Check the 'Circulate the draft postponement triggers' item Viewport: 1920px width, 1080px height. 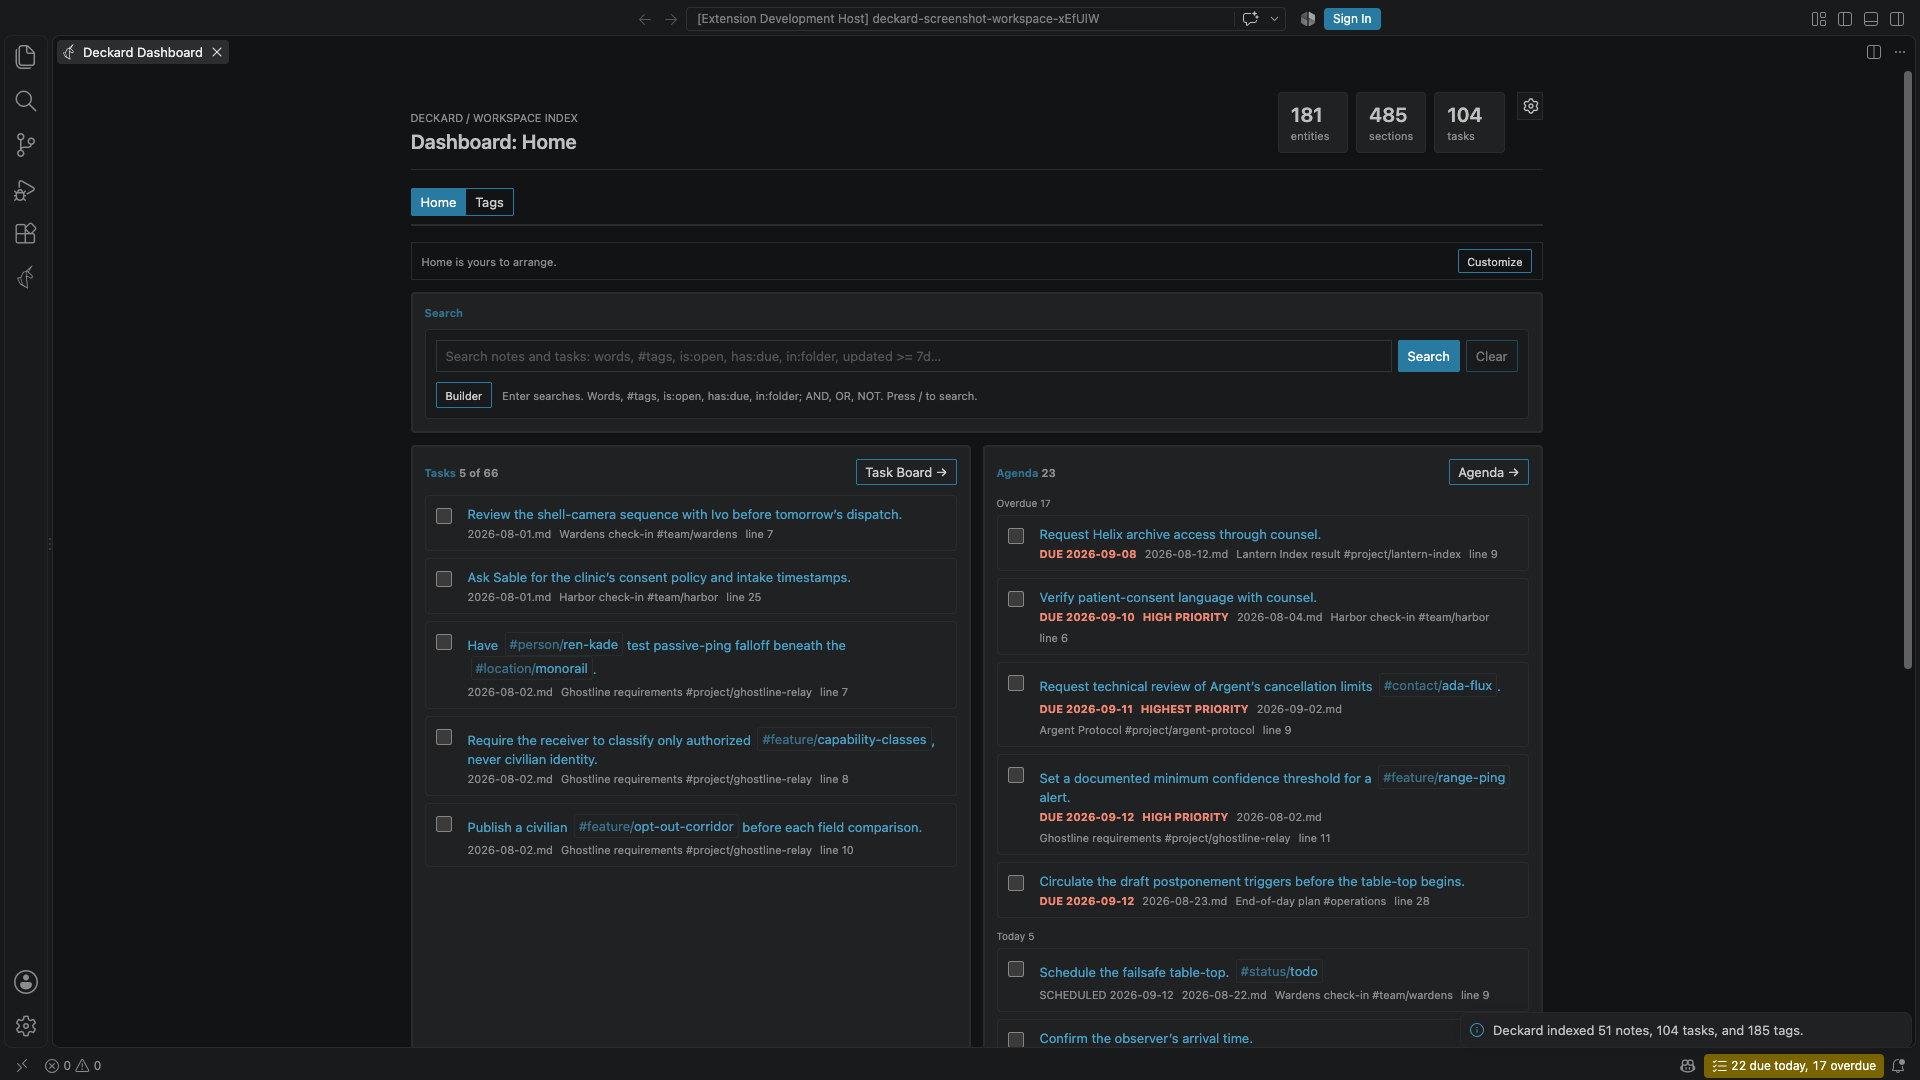[x=1016, y=883]
